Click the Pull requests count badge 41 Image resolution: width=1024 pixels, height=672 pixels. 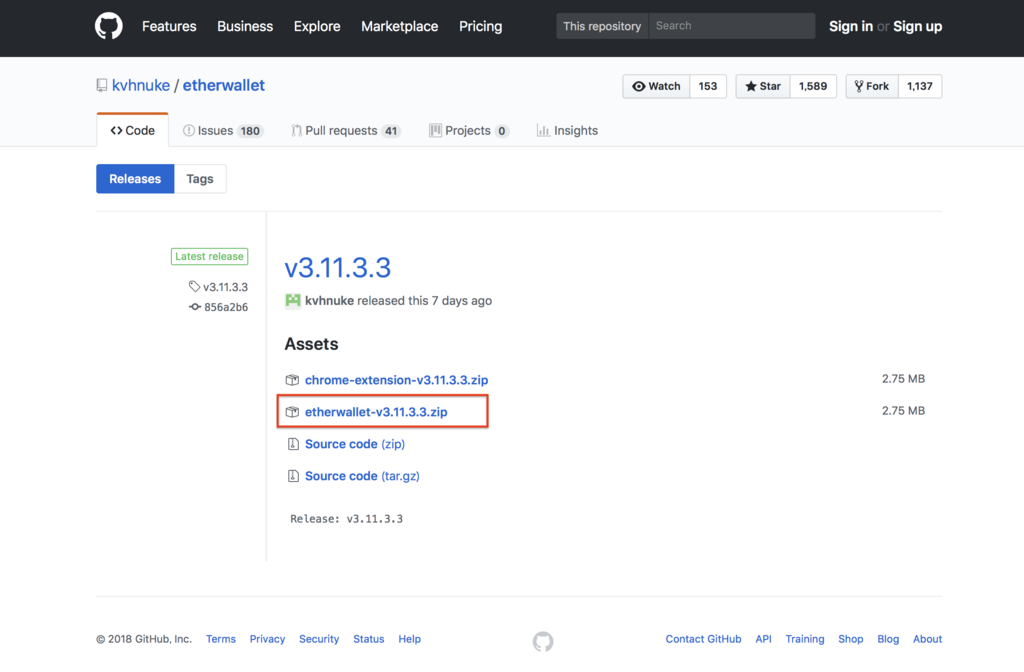(x=391, y=131)
